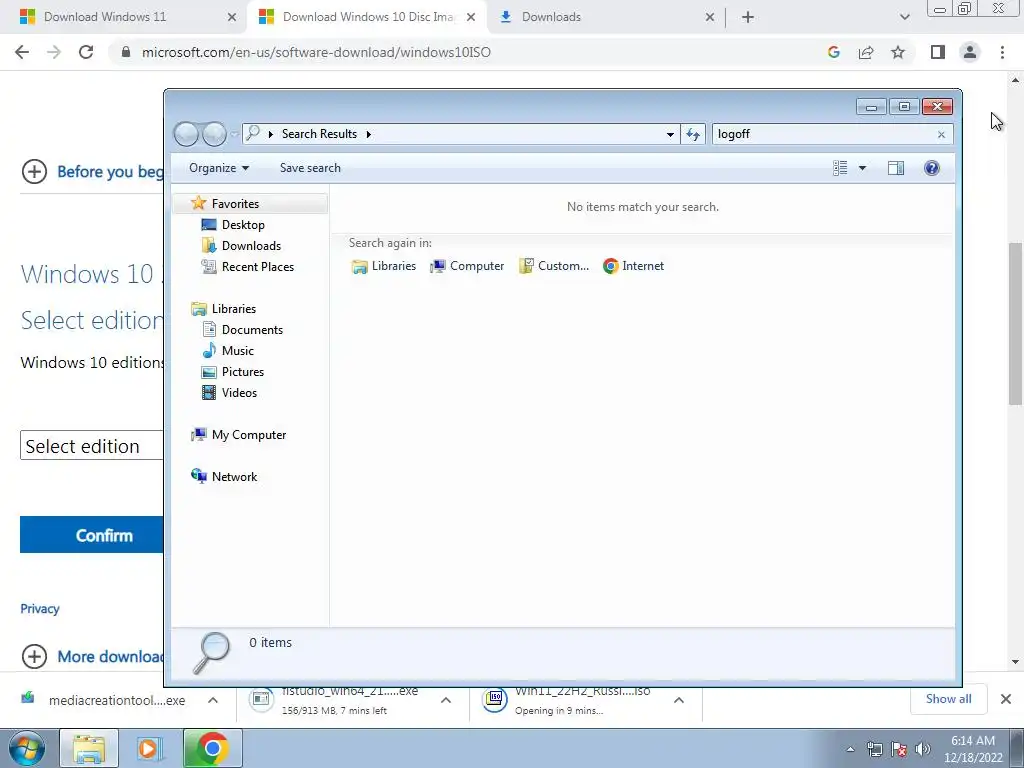Click the Explorer forward navigation button
Screen dimensions: 1024x768
tap(214, 134)
